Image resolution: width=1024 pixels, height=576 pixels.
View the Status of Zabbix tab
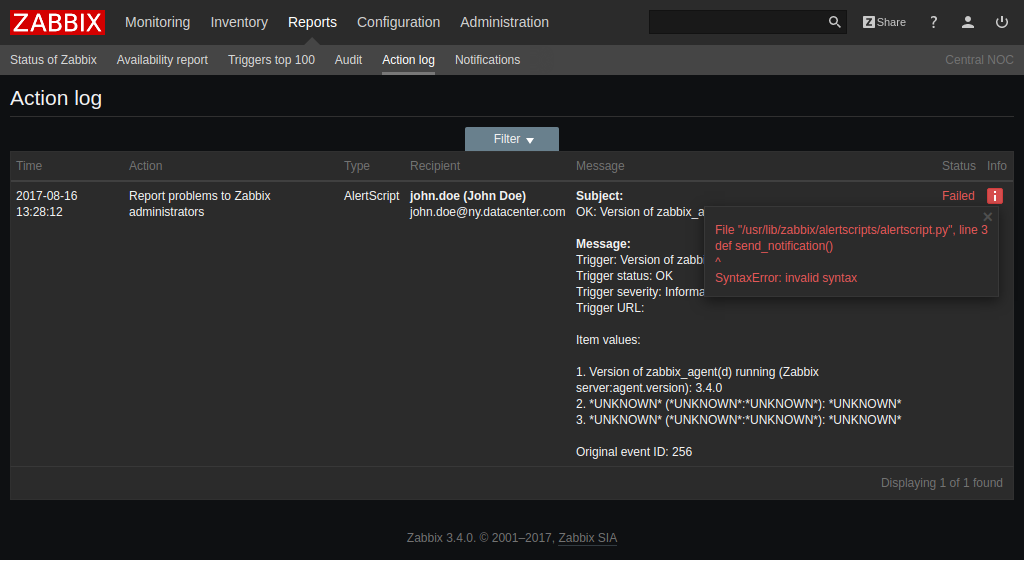coord(53,60)
